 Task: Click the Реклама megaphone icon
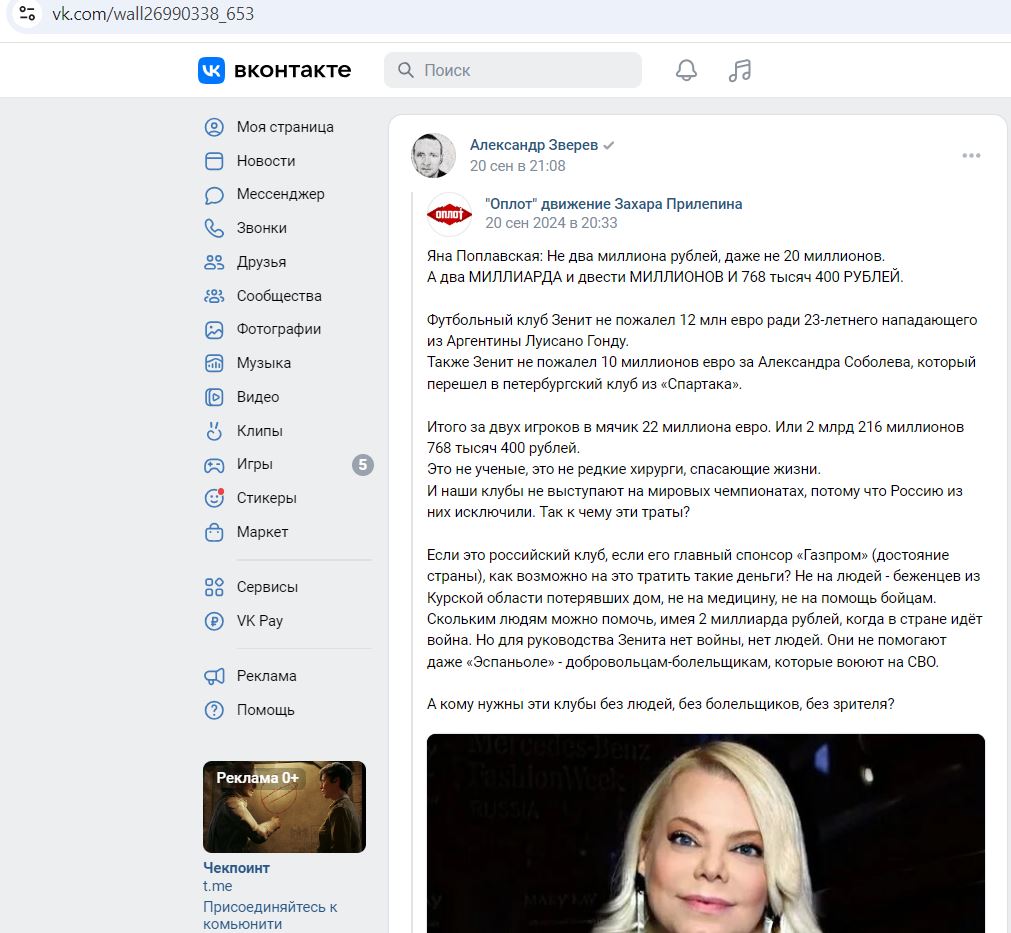coord(214,676)
